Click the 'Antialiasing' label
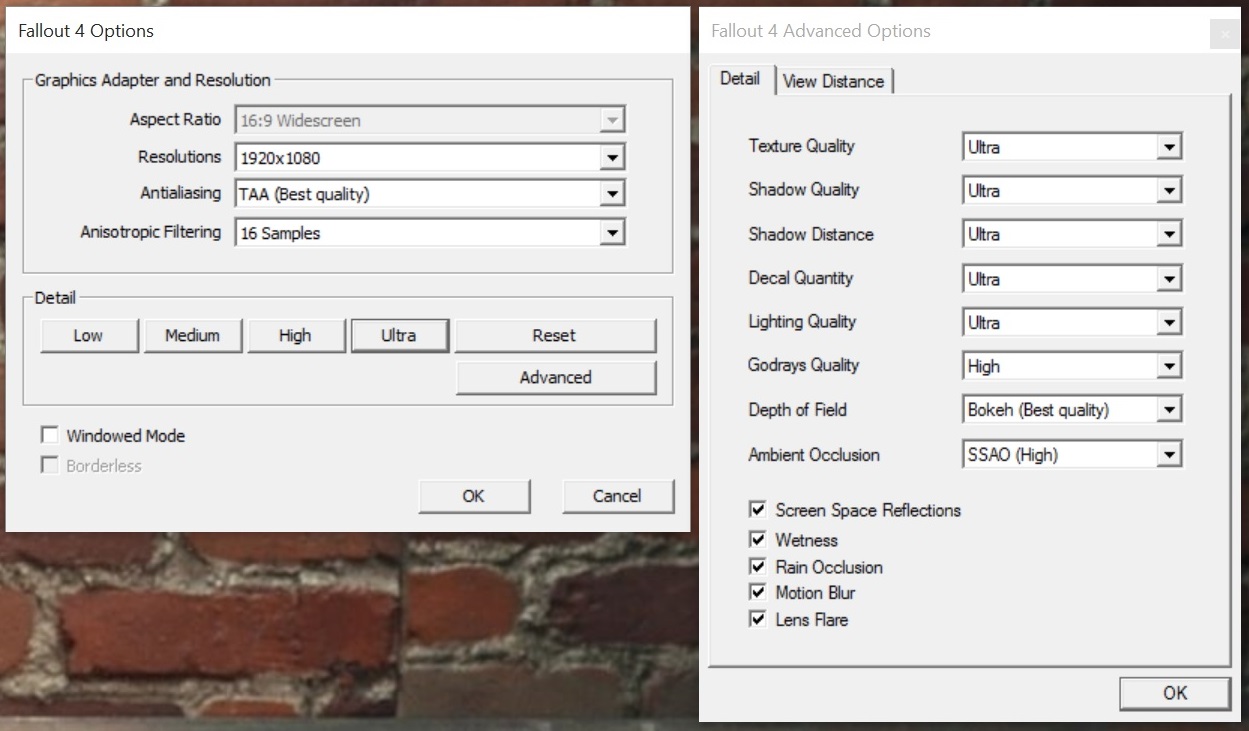1249x731 pixels. pyautogui.click(x=181, y=193)
